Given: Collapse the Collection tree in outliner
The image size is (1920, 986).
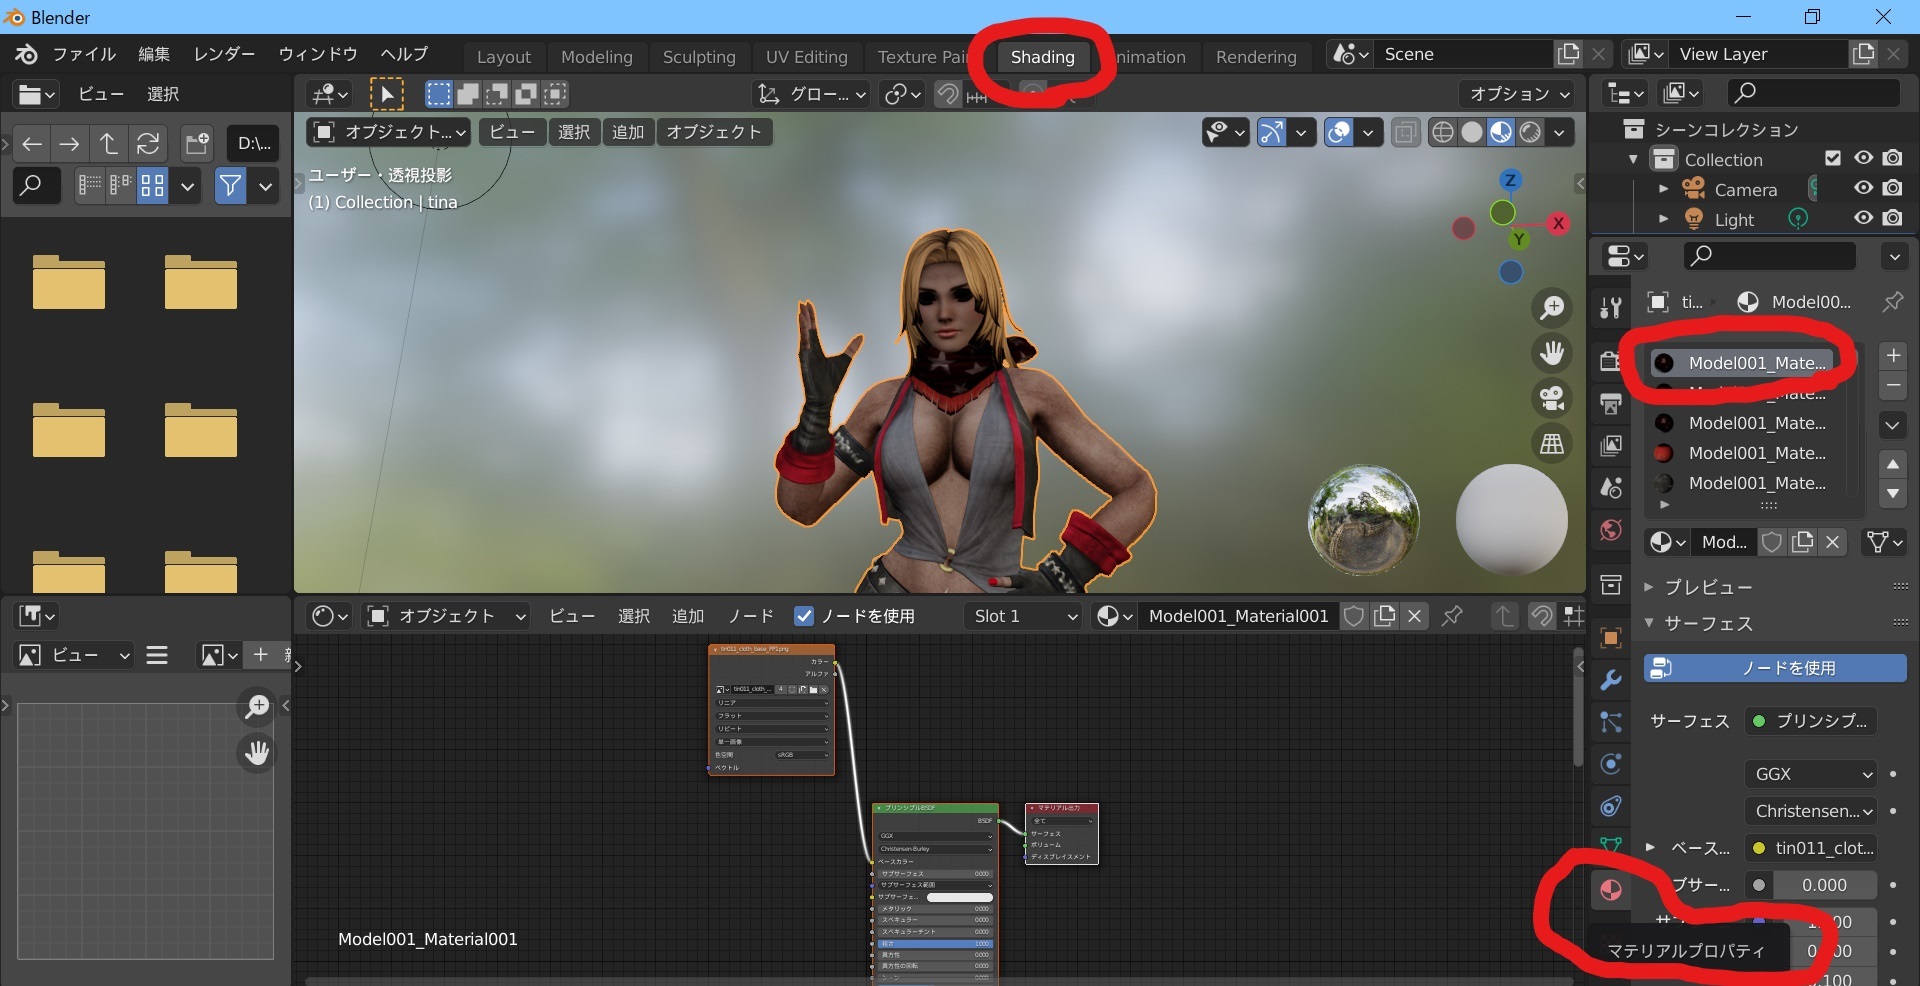Looking at the screenshot, I should (1633, 159).
